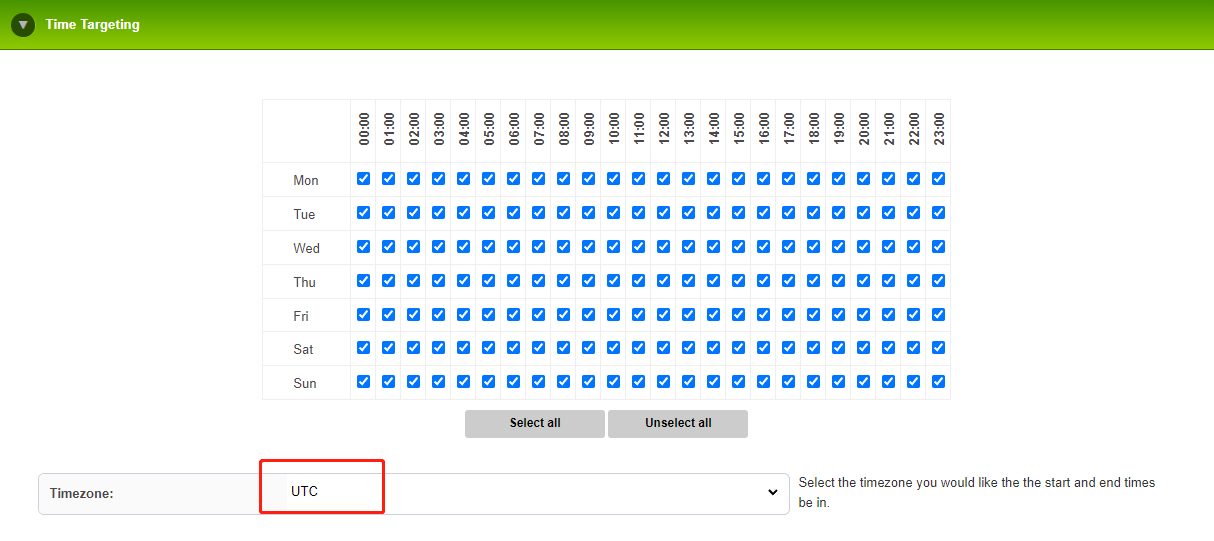
Task: Uncheck Sun 23:00 checkbox
Action: coord(938,382)
